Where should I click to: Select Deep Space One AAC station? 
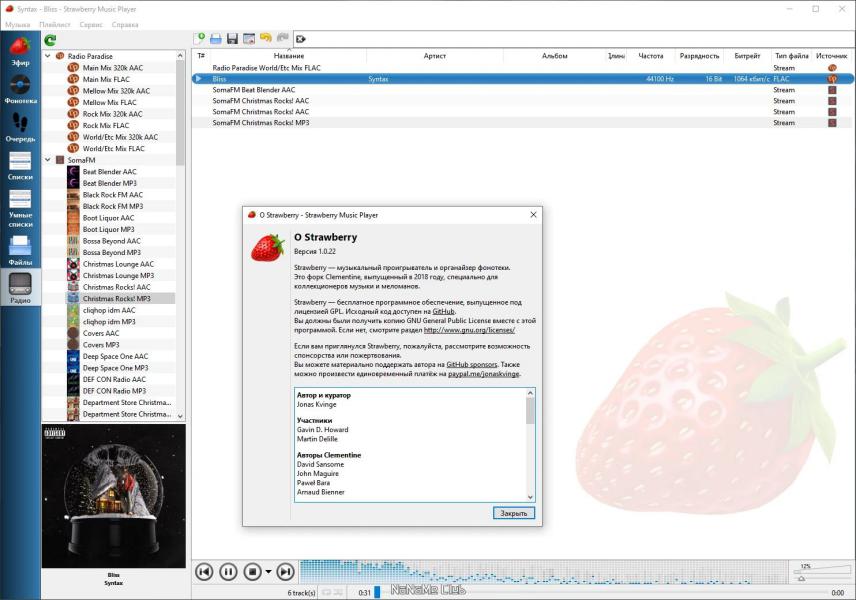pyautogui.click(x=115, y=357)
